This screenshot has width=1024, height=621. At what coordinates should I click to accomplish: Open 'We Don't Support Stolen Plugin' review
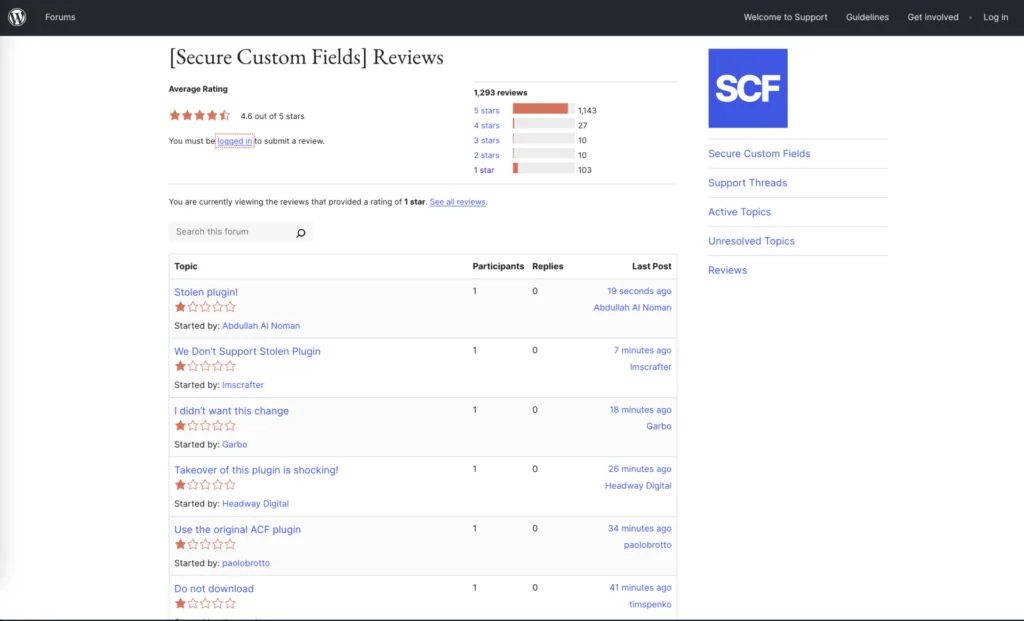(247, 351)
